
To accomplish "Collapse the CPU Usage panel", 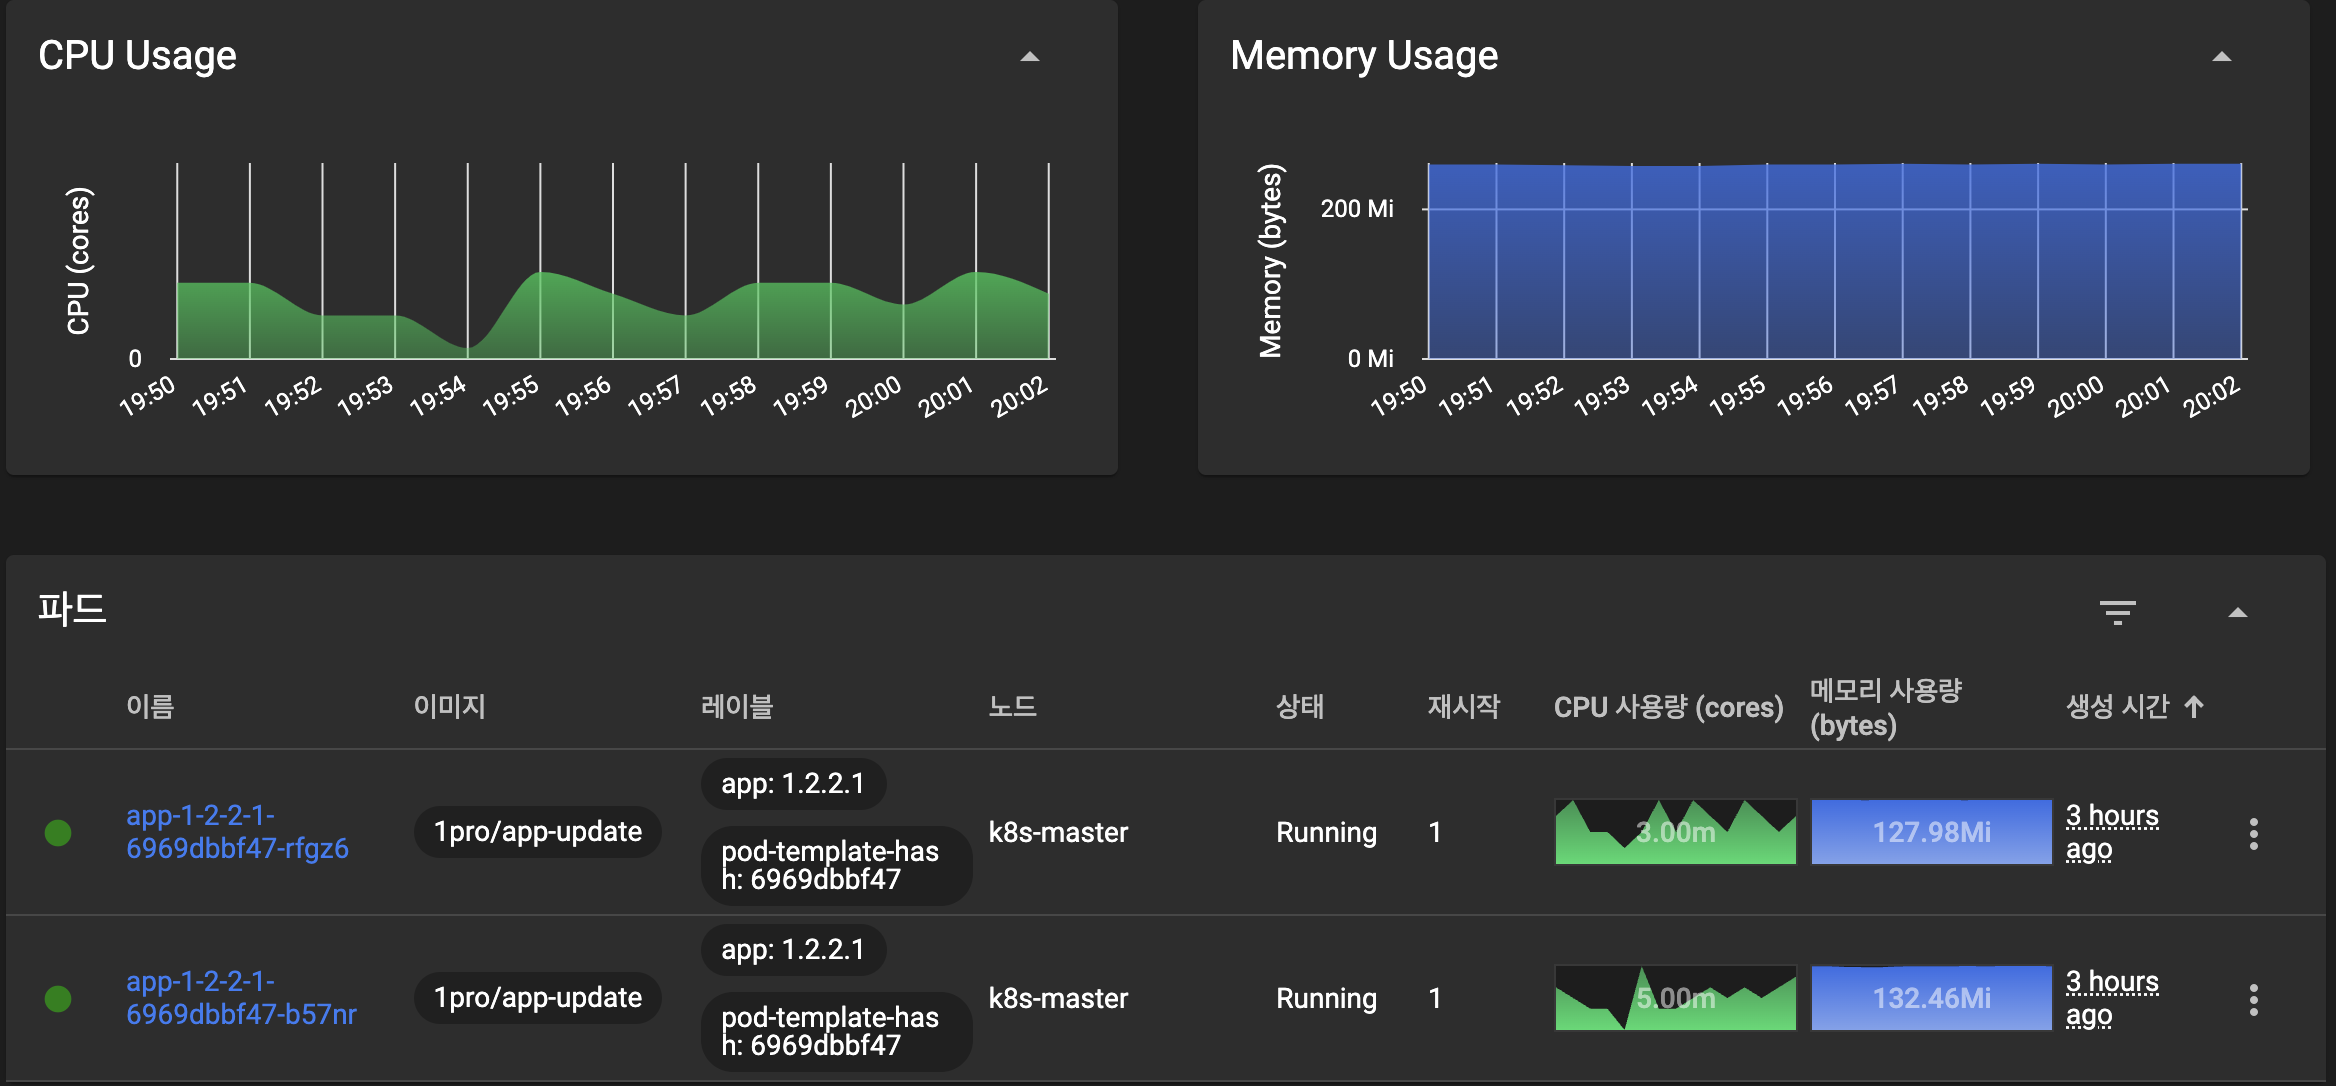I will click(1029, 57).
